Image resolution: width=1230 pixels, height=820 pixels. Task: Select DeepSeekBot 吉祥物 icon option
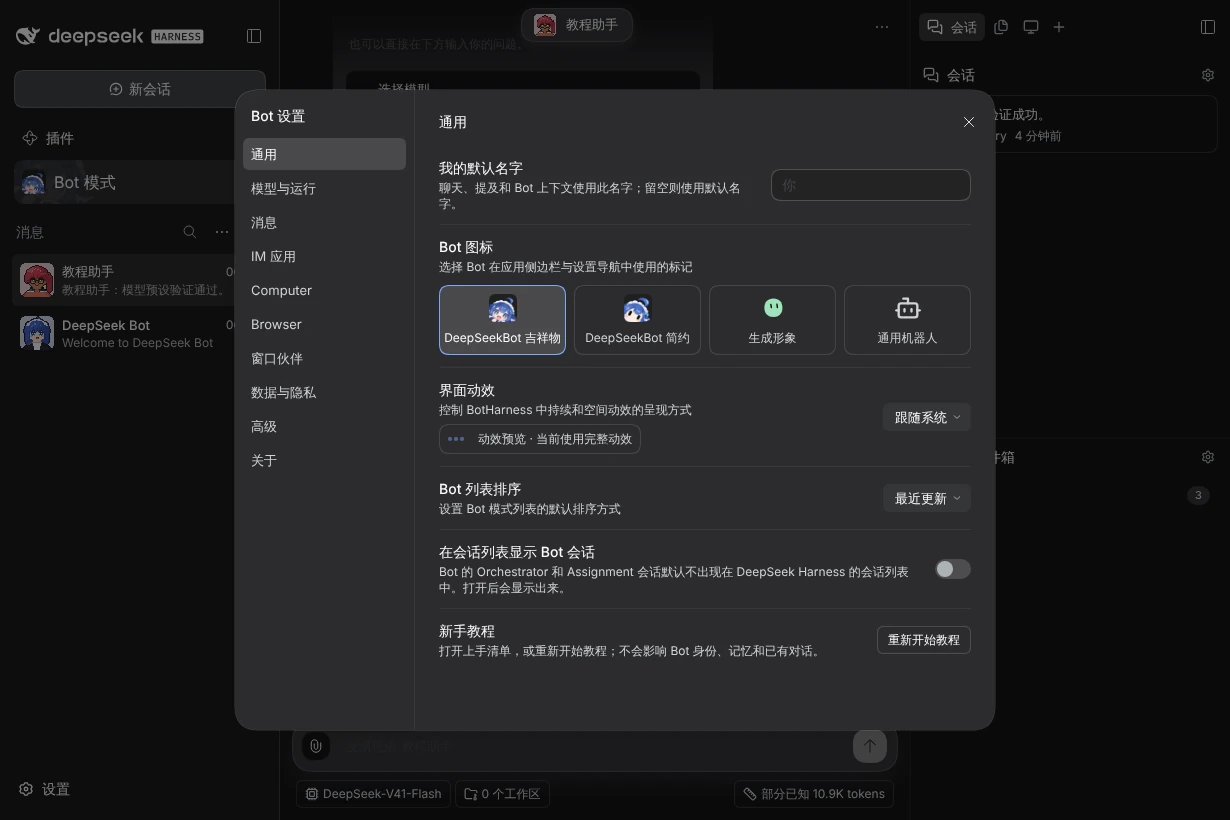point(502,320)
